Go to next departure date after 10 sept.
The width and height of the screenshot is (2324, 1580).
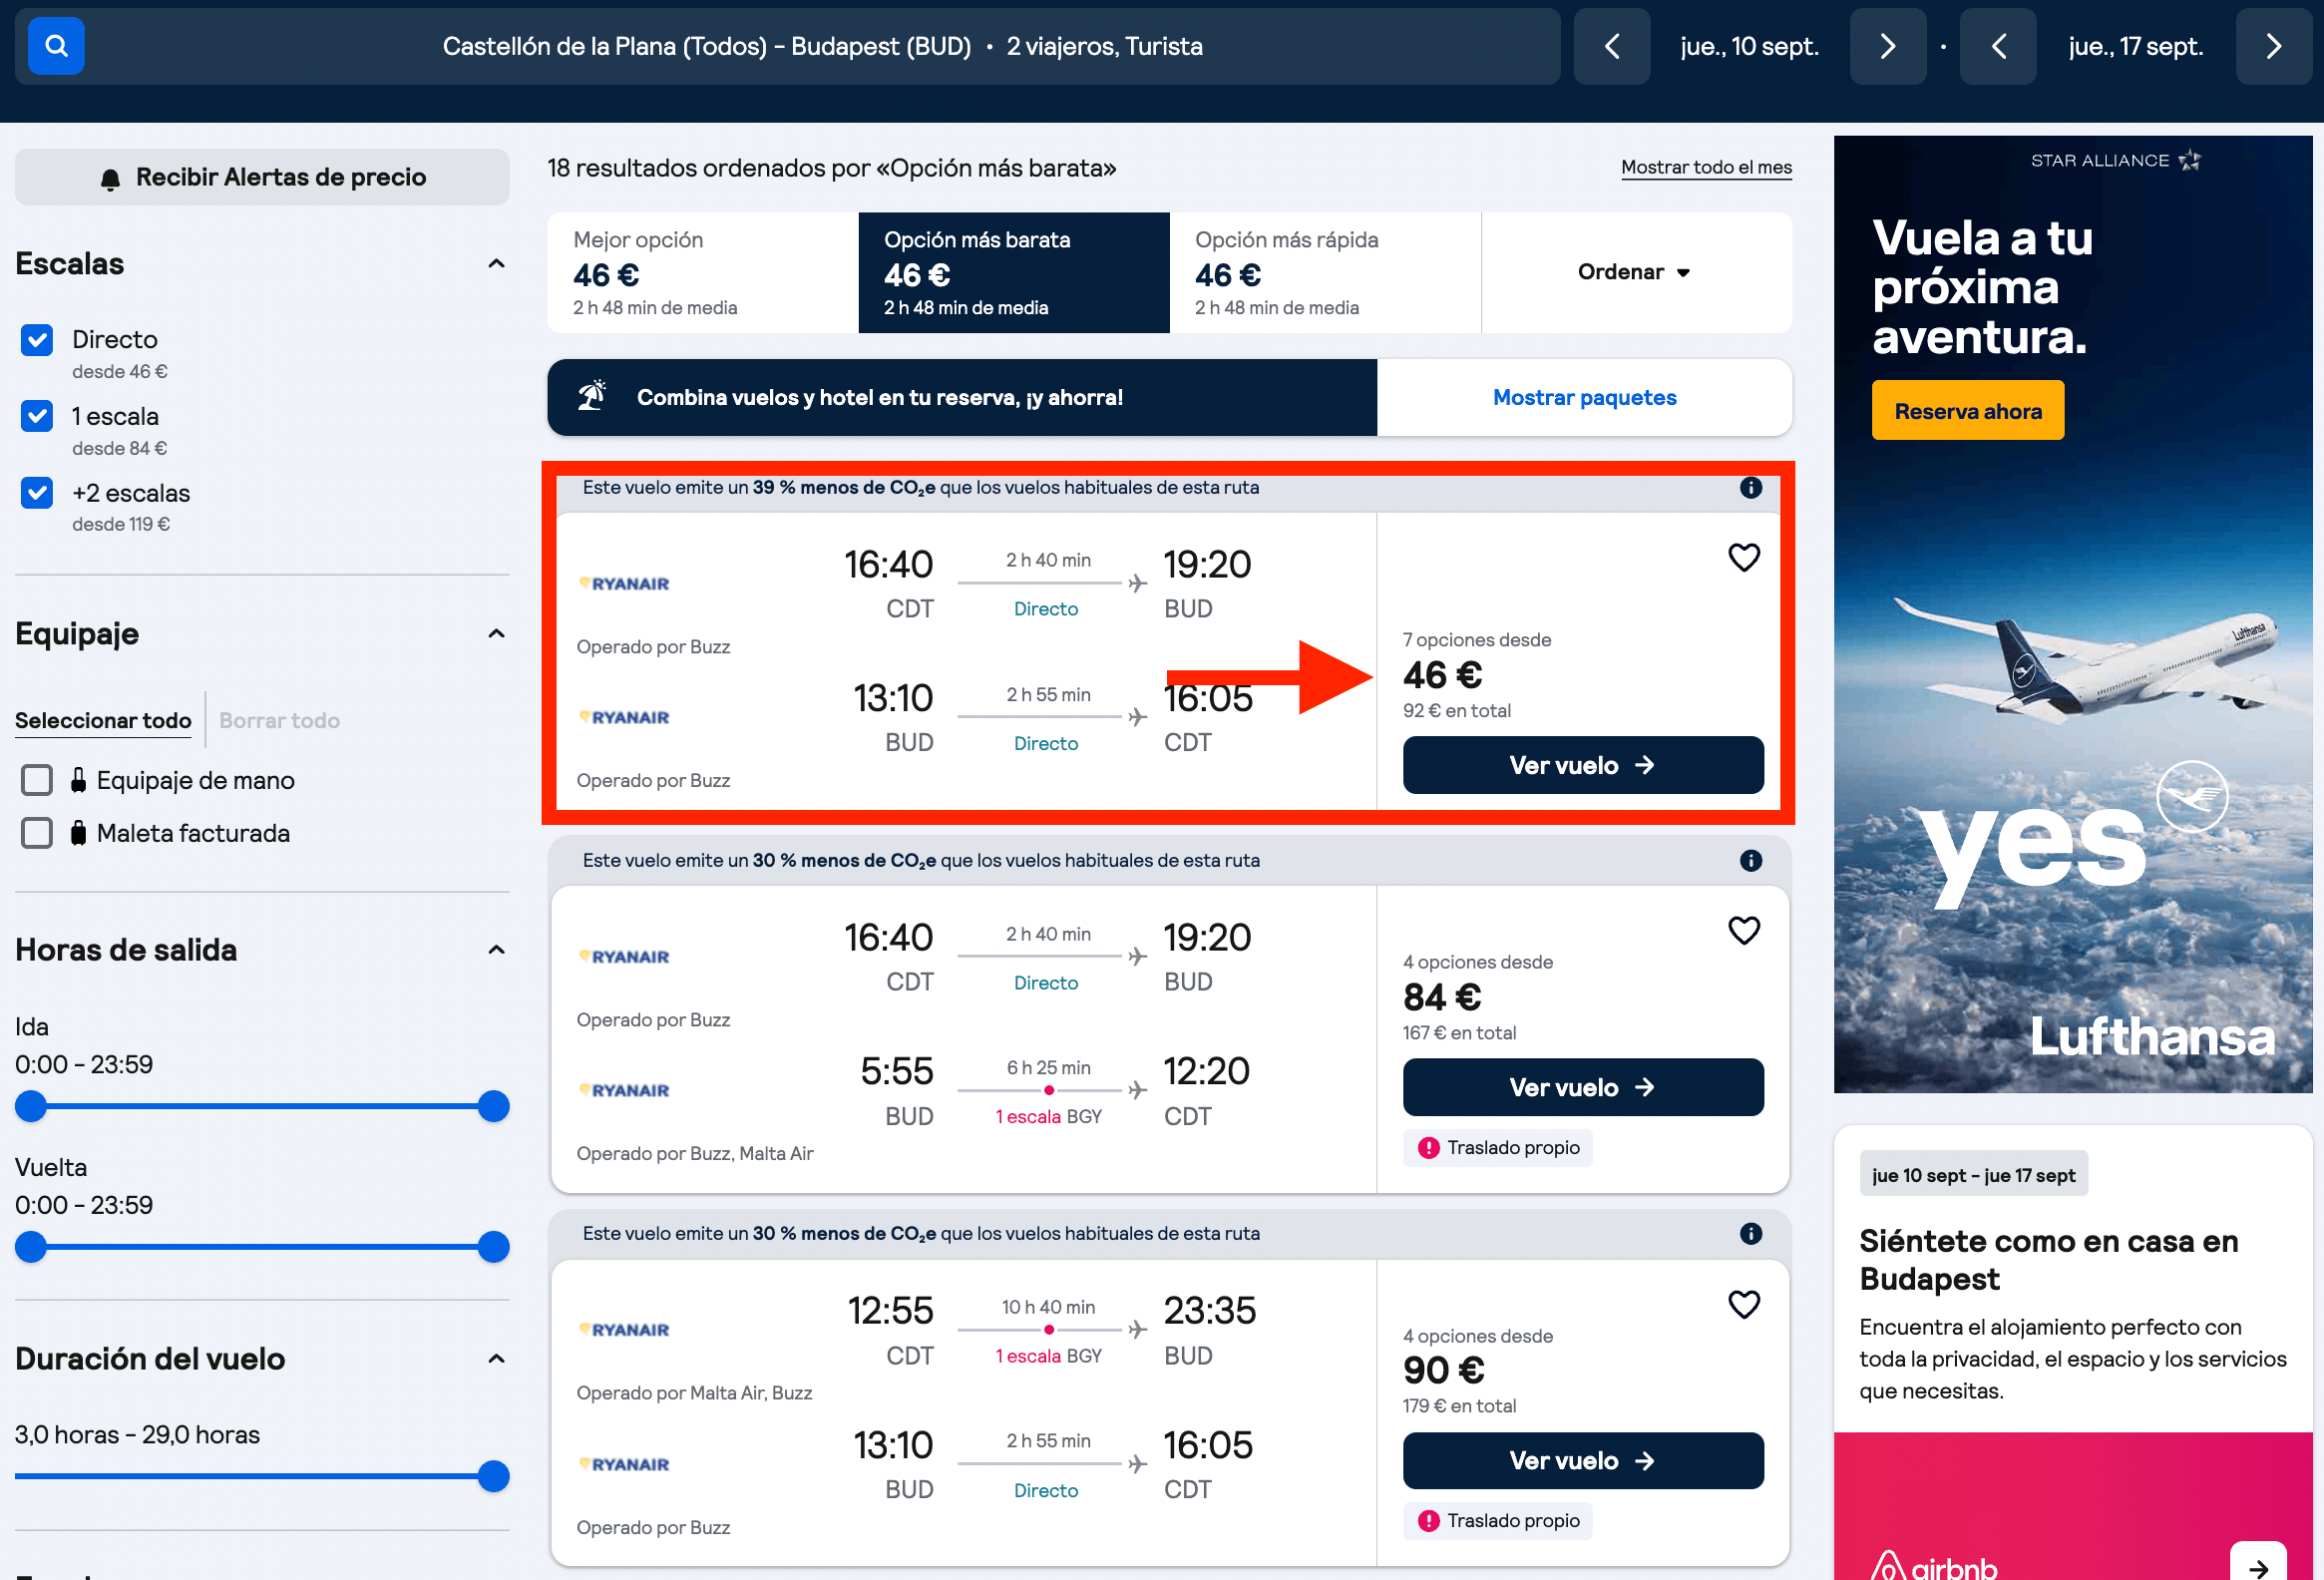[x=1888, y=46]
